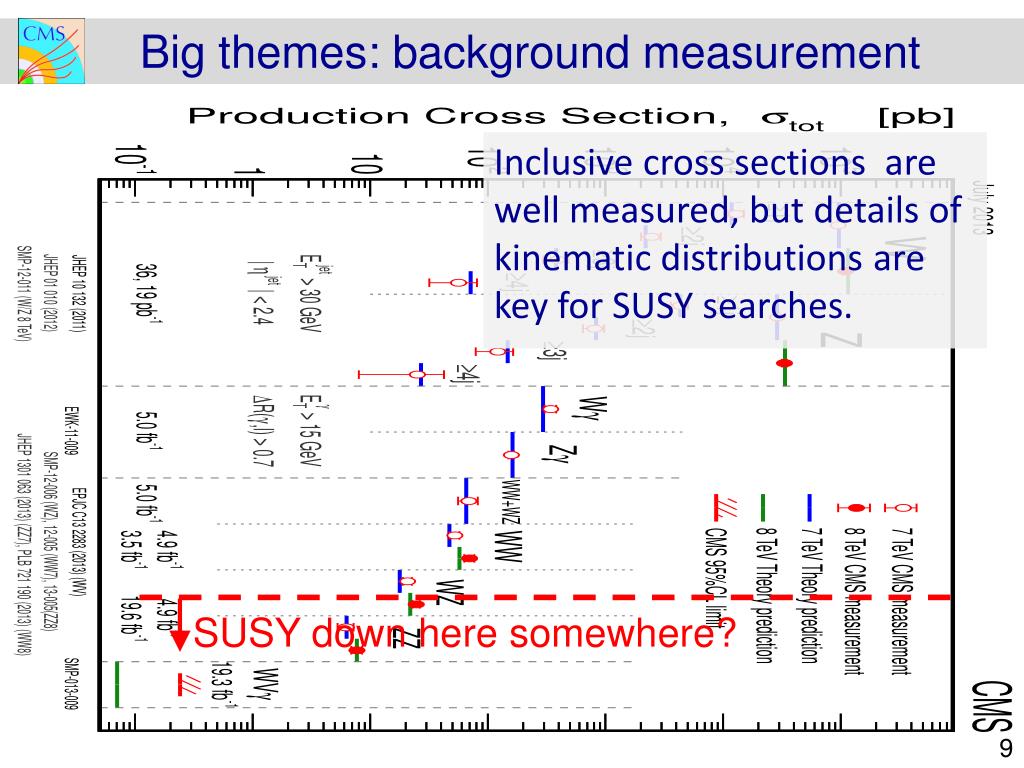Click the slide number 9
Screen dimensions: 1024x768
1006,748
